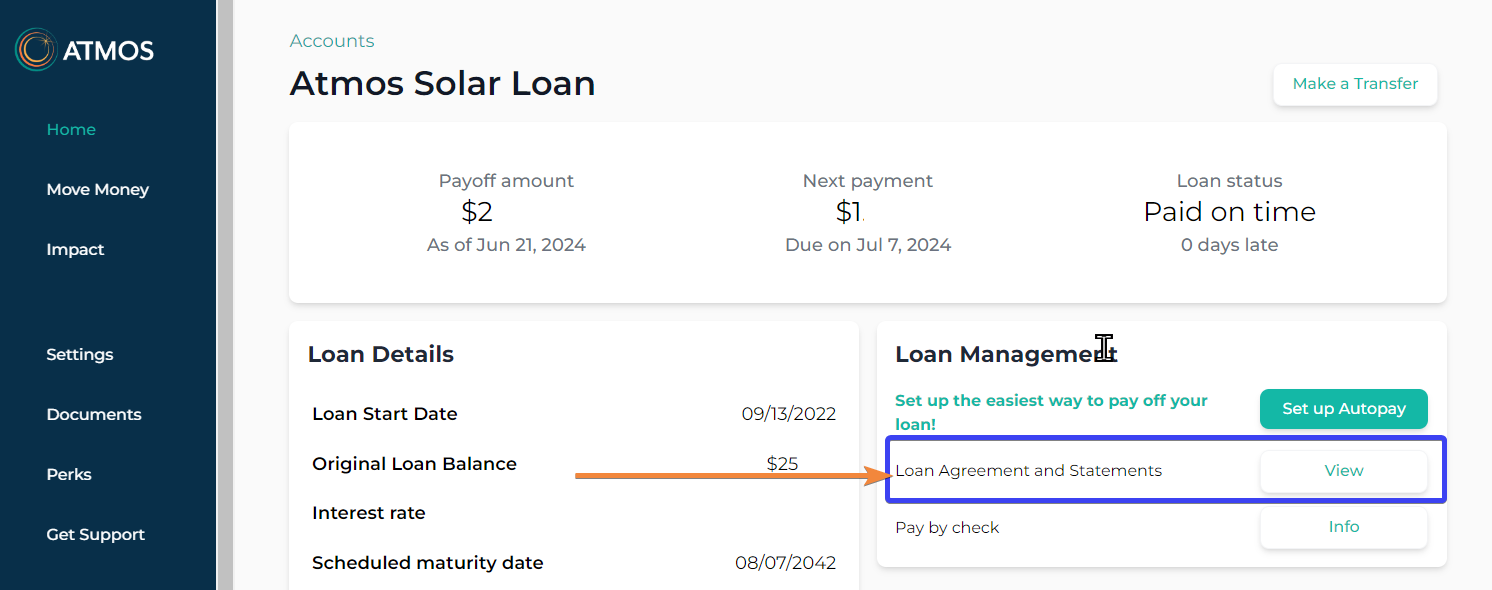Select Get Support in sidebar

click(x=95, y=535)
